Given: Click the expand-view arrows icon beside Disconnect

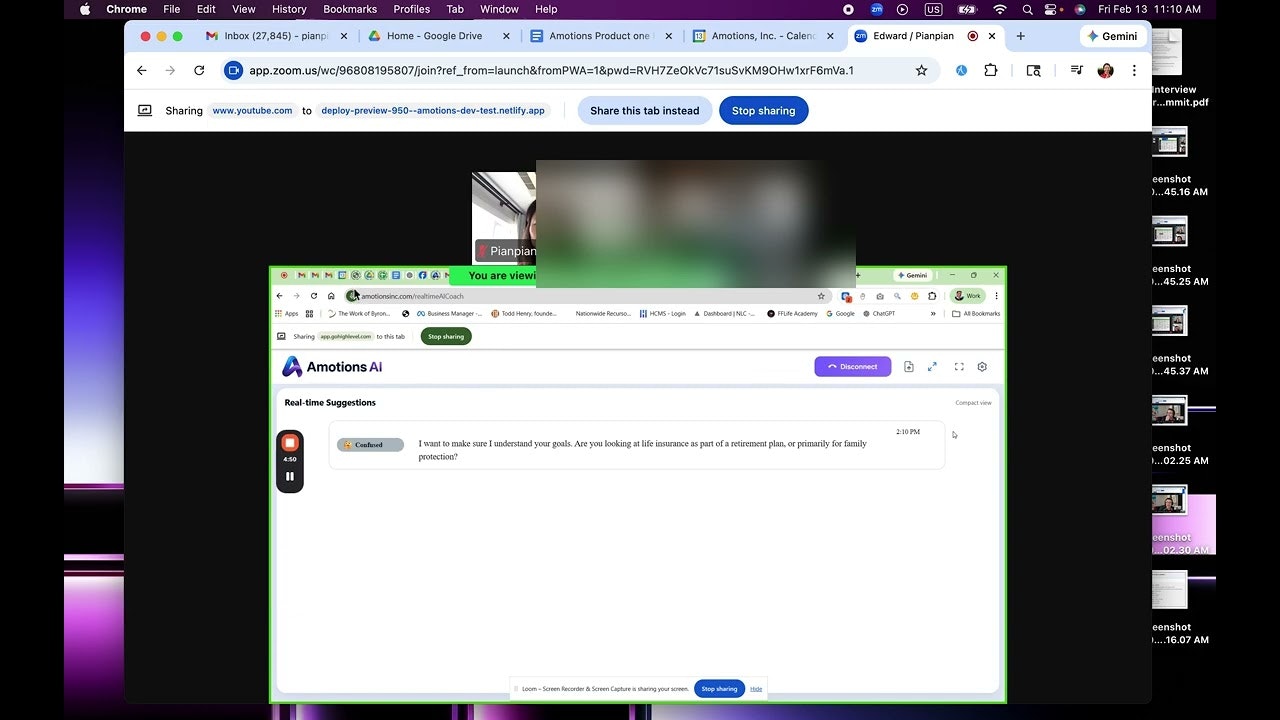Looking at the screenshot, I should 932,366.
